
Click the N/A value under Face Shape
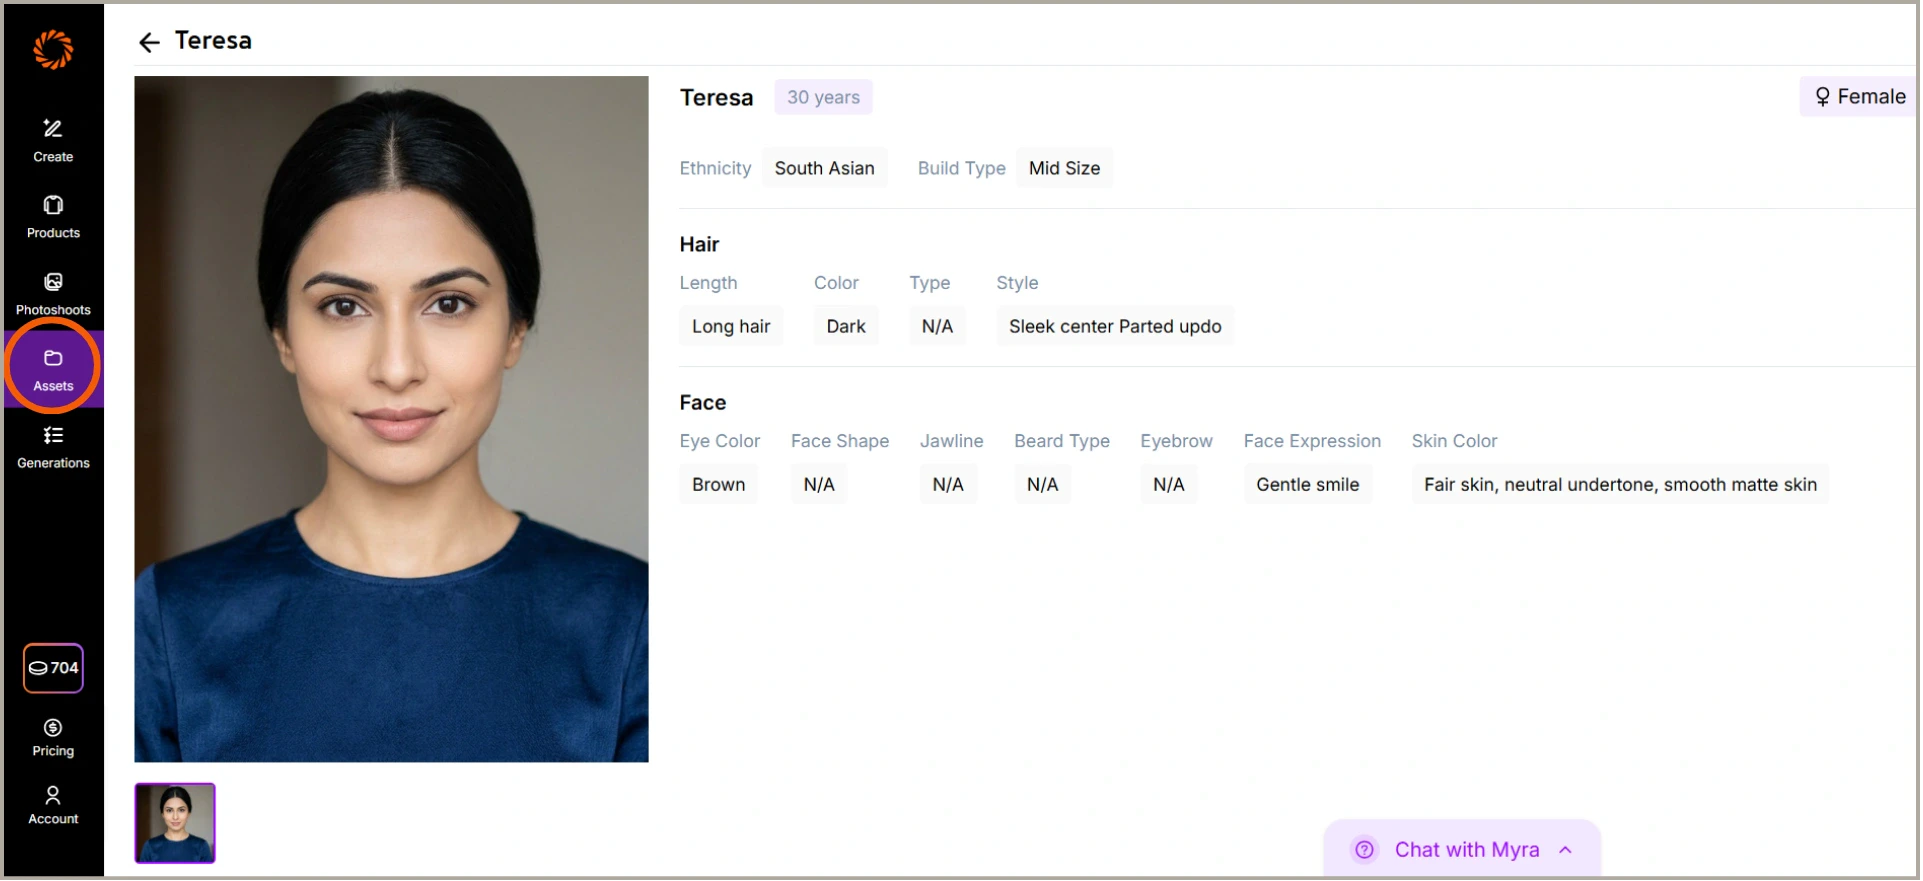[819, 484]
